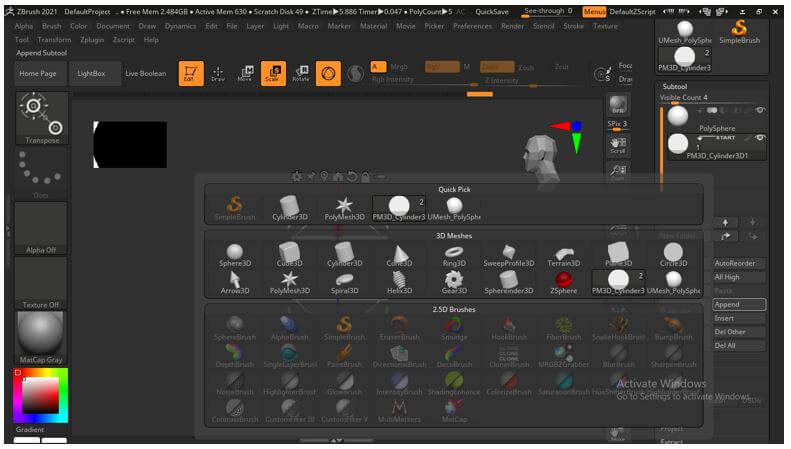Open the DefaultZScript dropdown
This screenshot has height=449, width=791.
point(633,12)
